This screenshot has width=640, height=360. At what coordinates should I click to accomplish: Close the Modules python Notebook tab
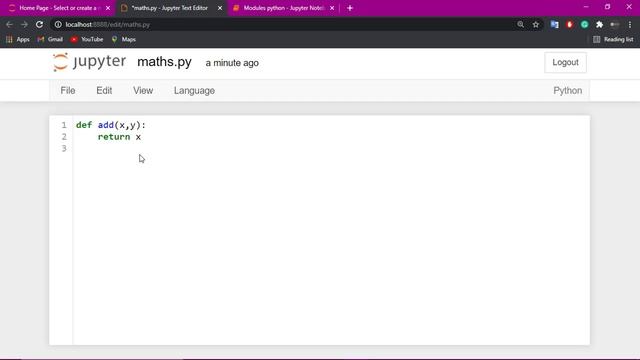click(332, 8)
